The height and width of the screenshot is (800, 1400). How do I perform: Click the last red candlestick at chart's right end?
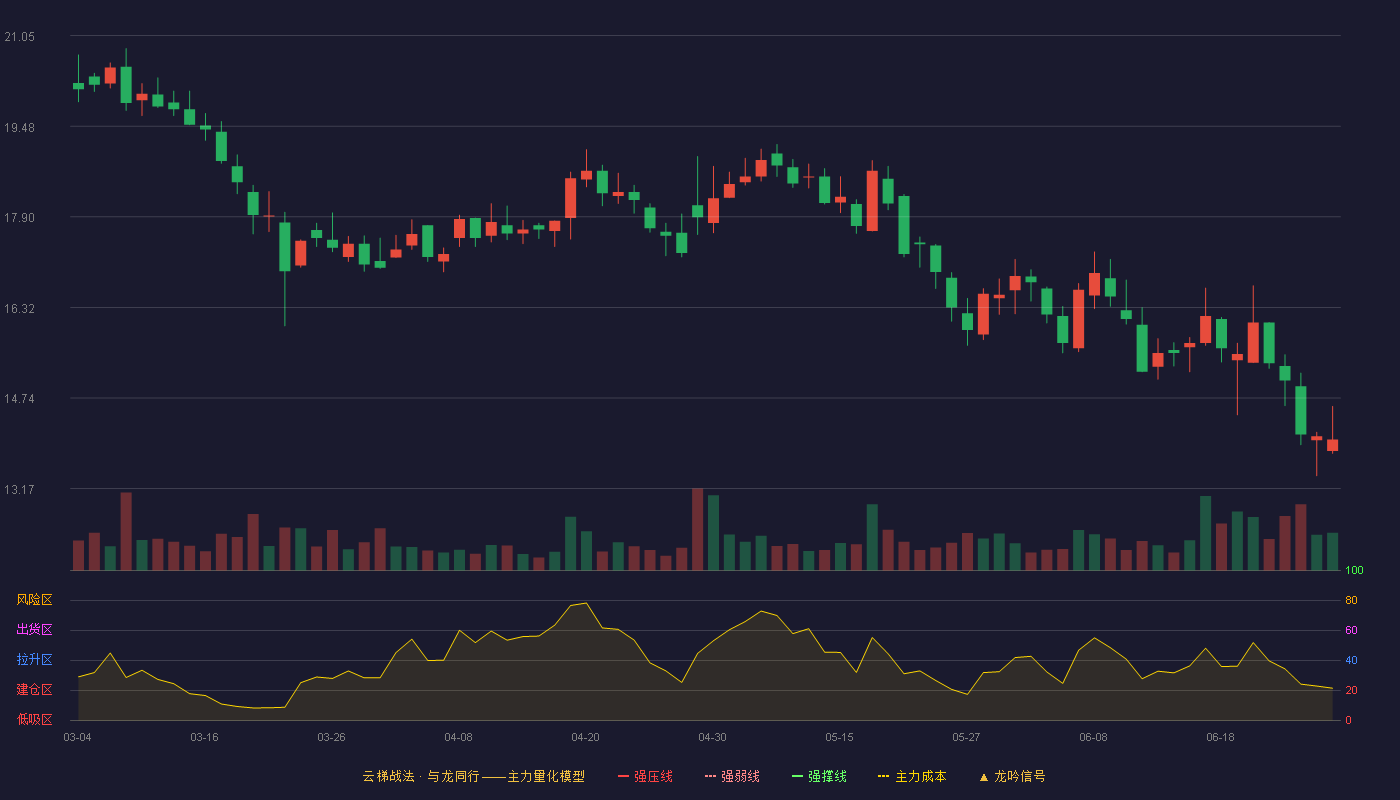[1332, 445]
